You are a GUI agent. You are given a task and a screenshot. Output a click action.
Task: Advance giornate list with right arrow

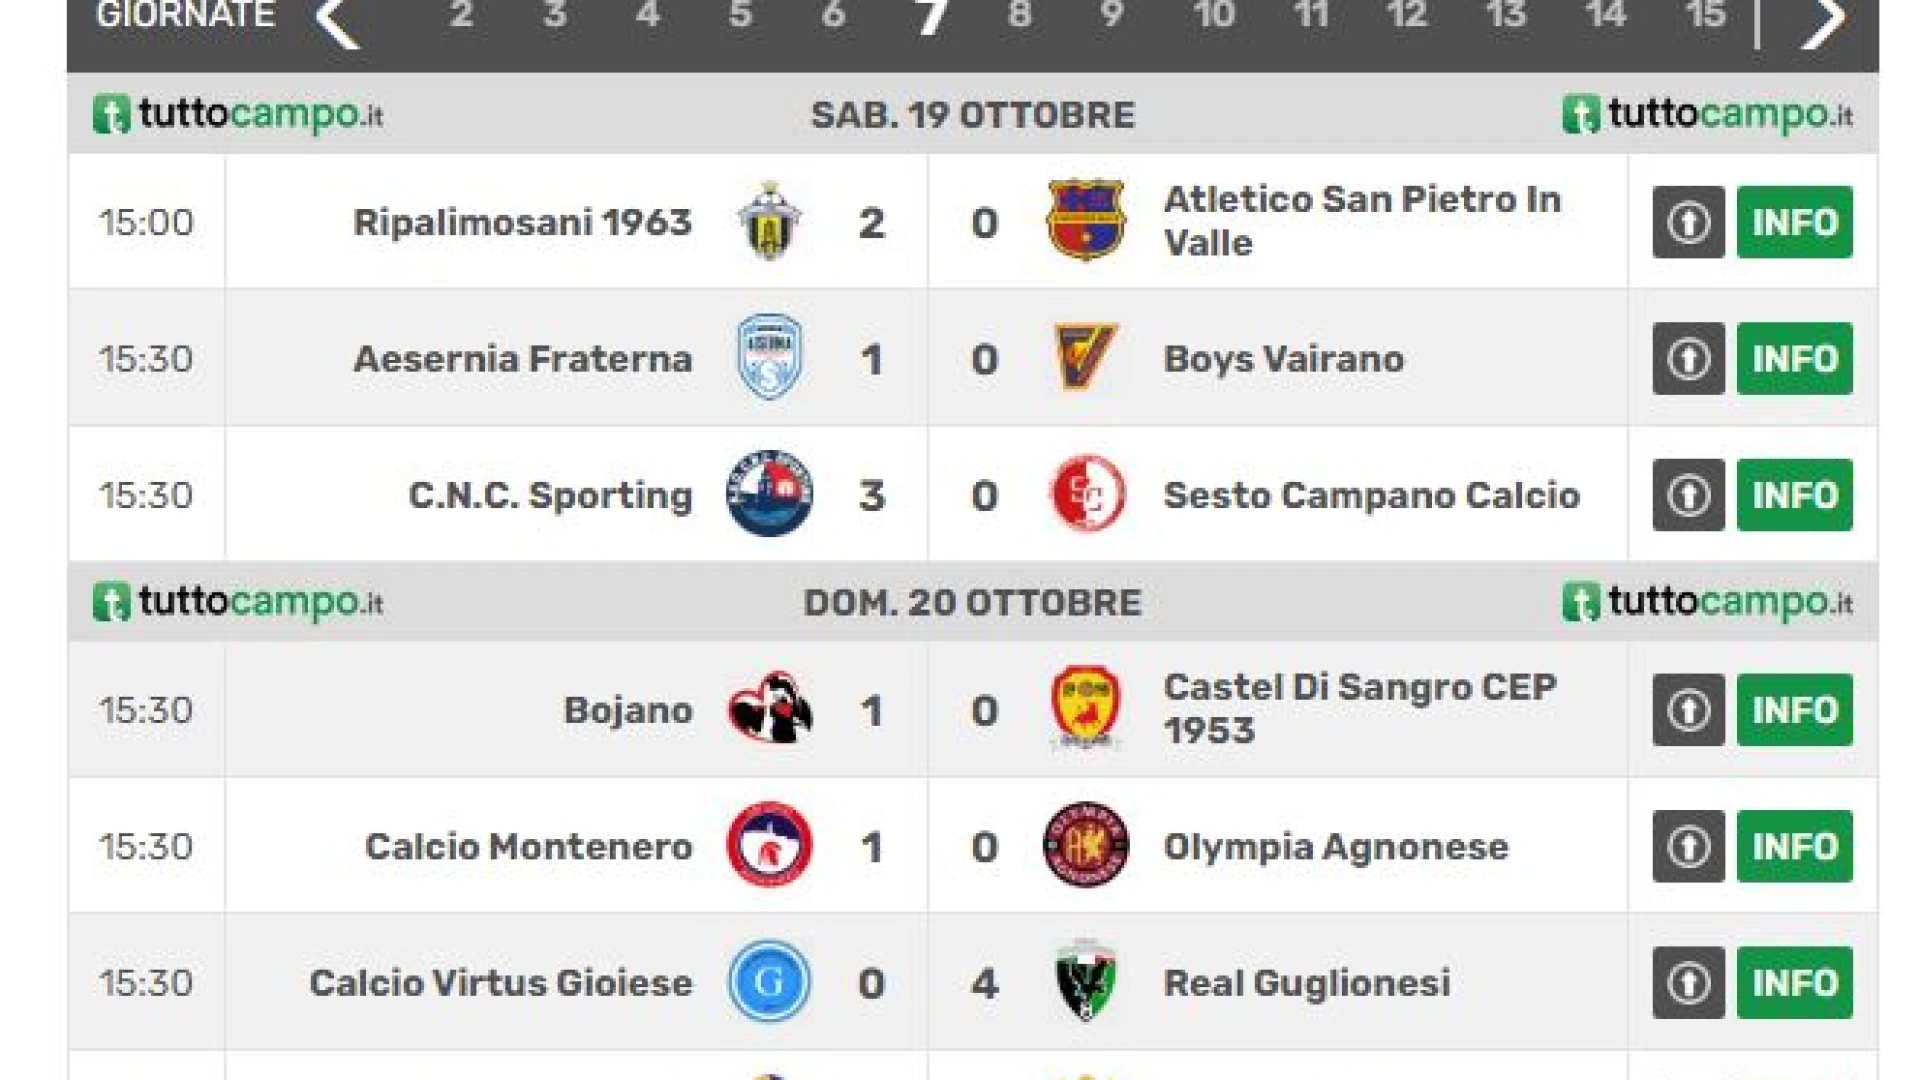[x=1822, y=20]
